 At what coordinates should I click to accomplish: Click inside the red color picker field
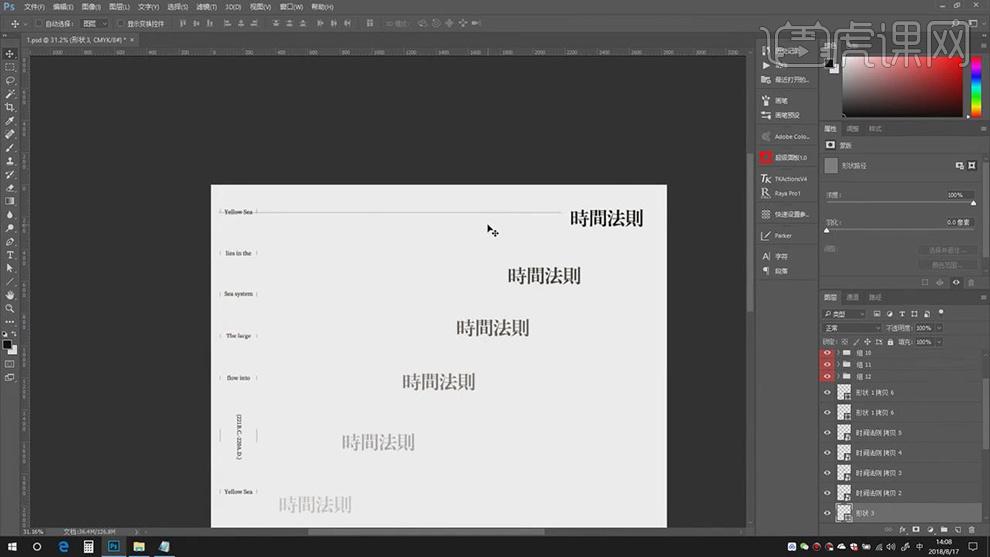tap(902, 87)
